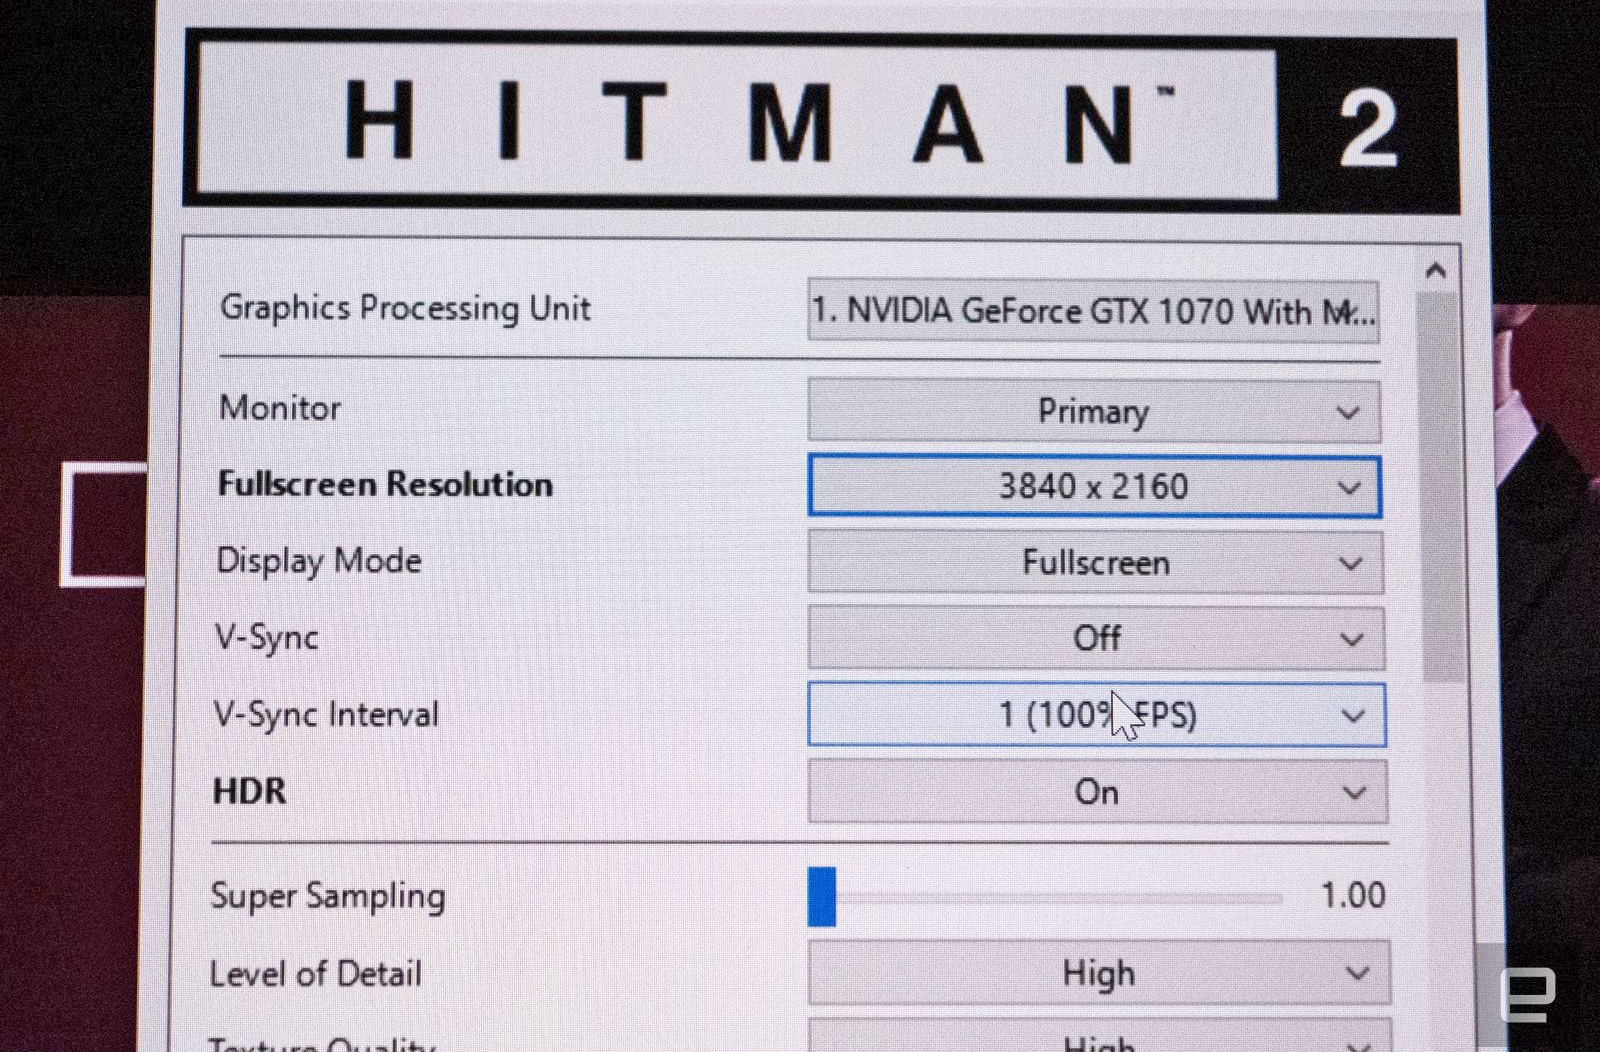Screen dimensions: 1600x1052
Task: Click the V-Sync label text
Action: (267, 638)
